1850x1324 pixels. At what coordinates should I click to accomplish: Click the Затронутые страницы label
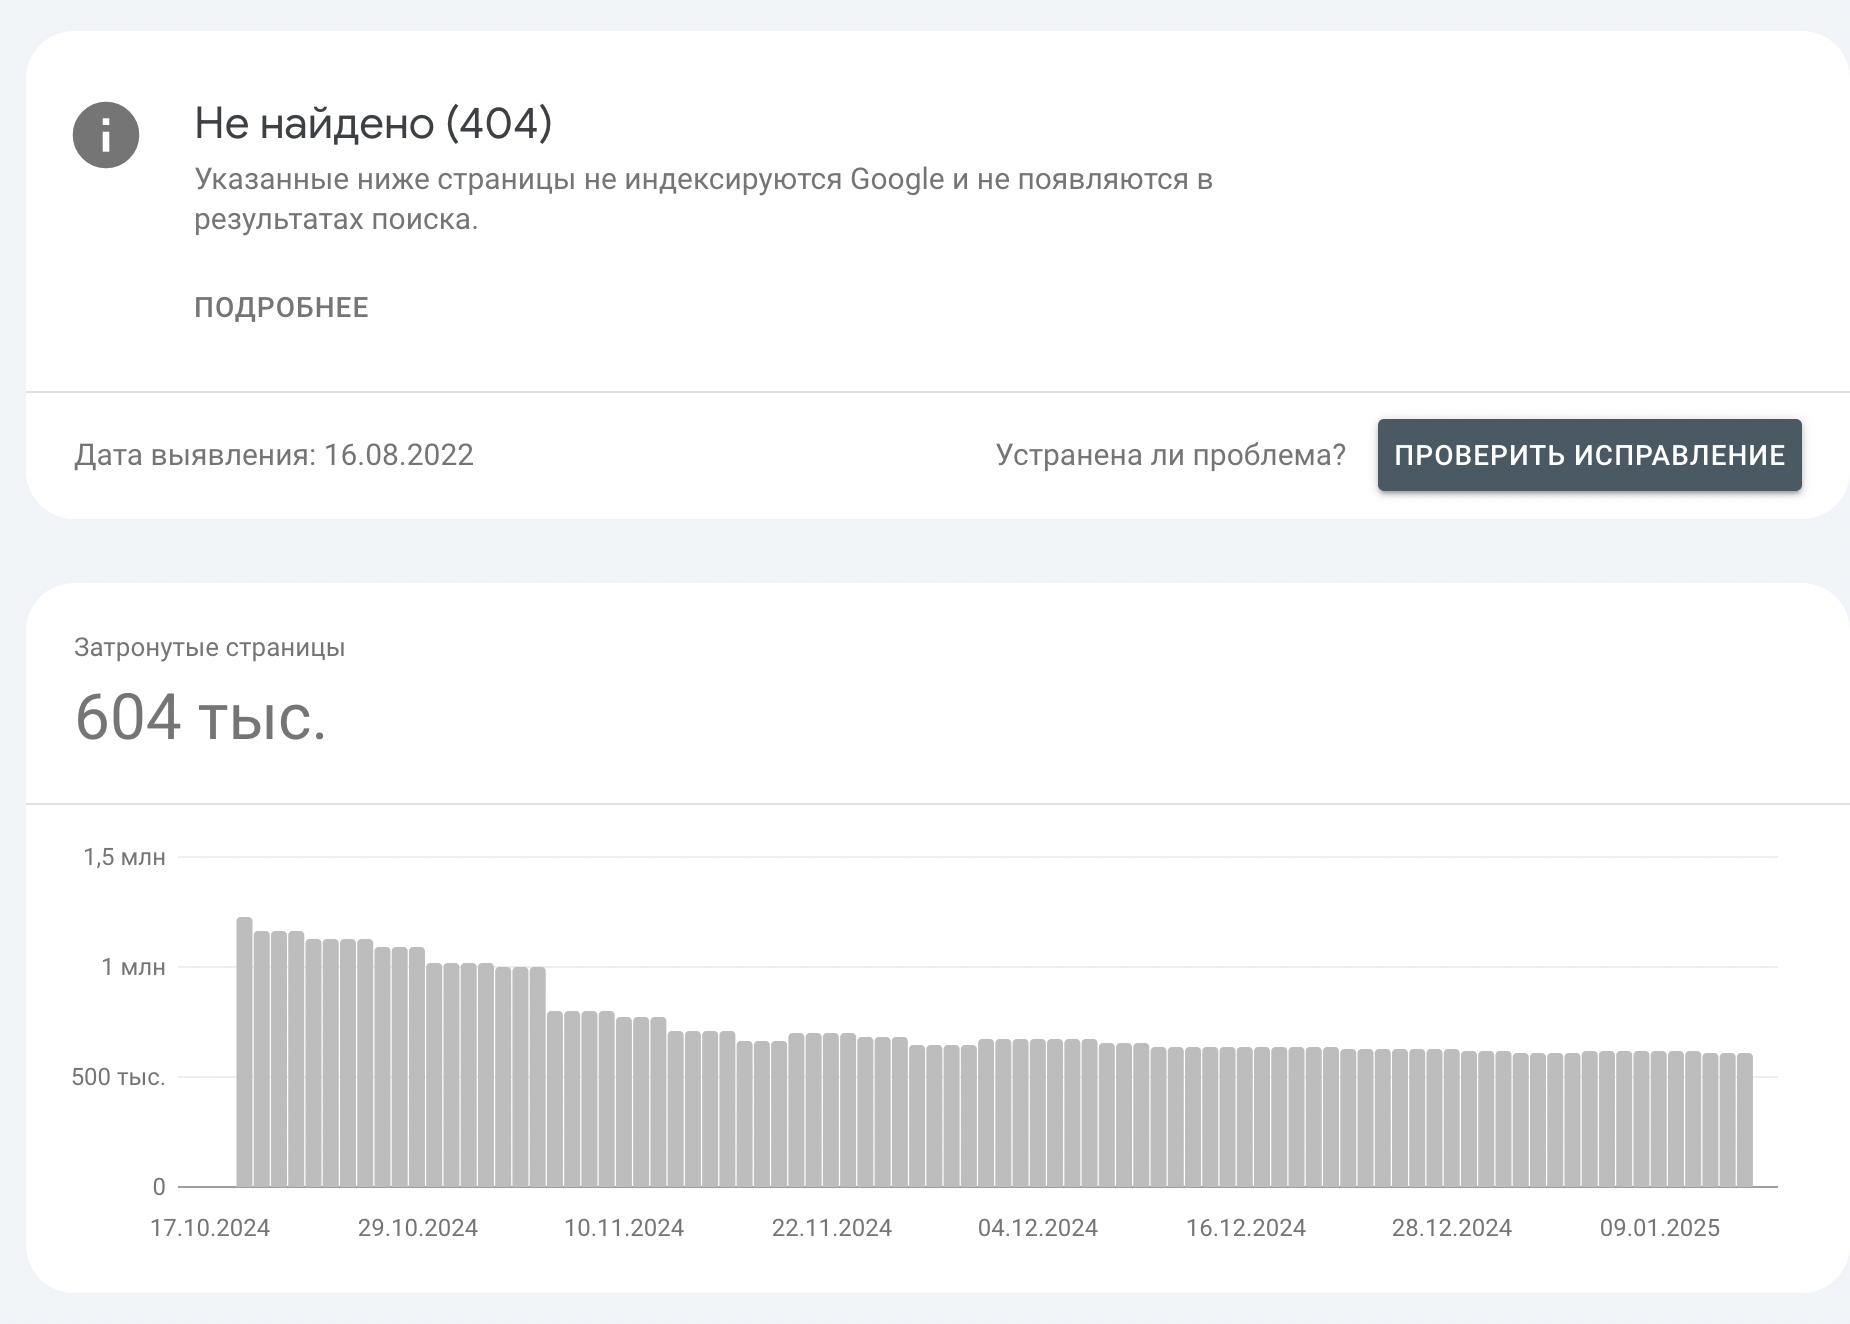click(x=210, y=648)
